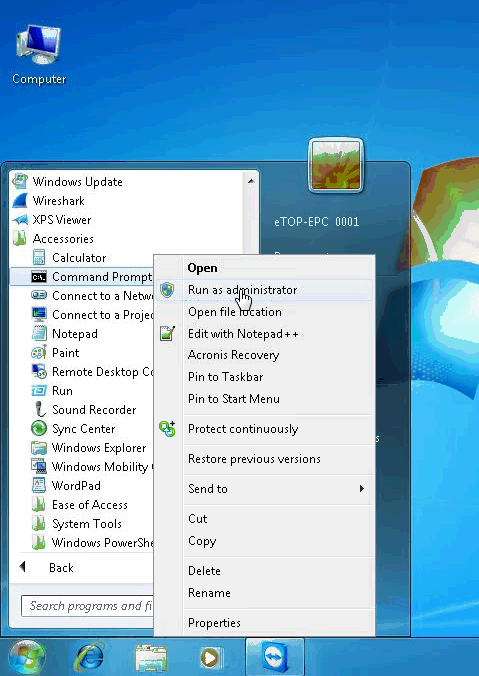Click the Protect continuously sync icon

click(167, 429)
